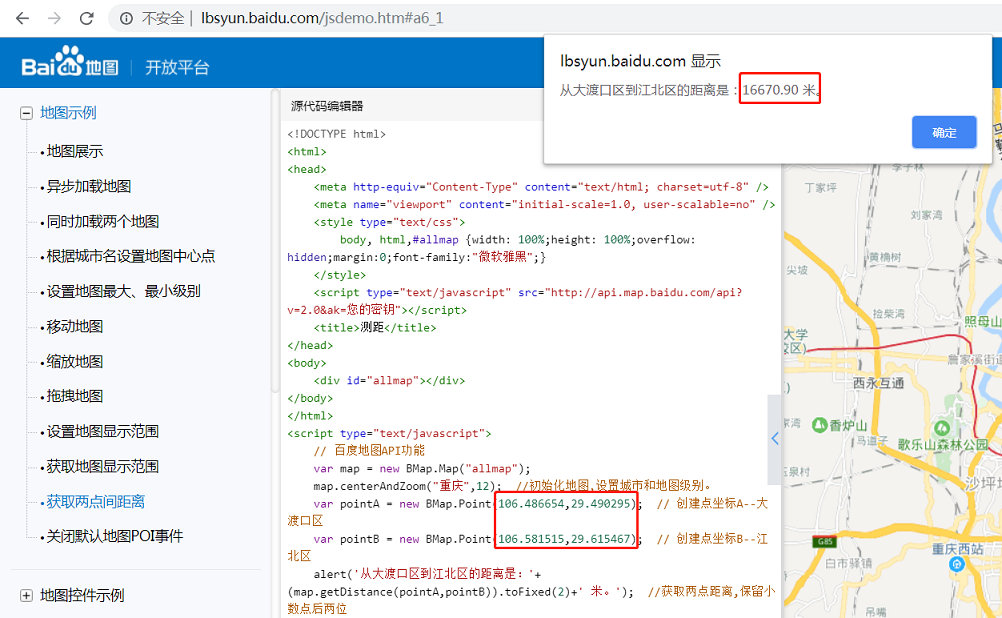The image size is (1002, 618).
Task: Open the 移动地图 example
Action: click(x=75, y=327)
